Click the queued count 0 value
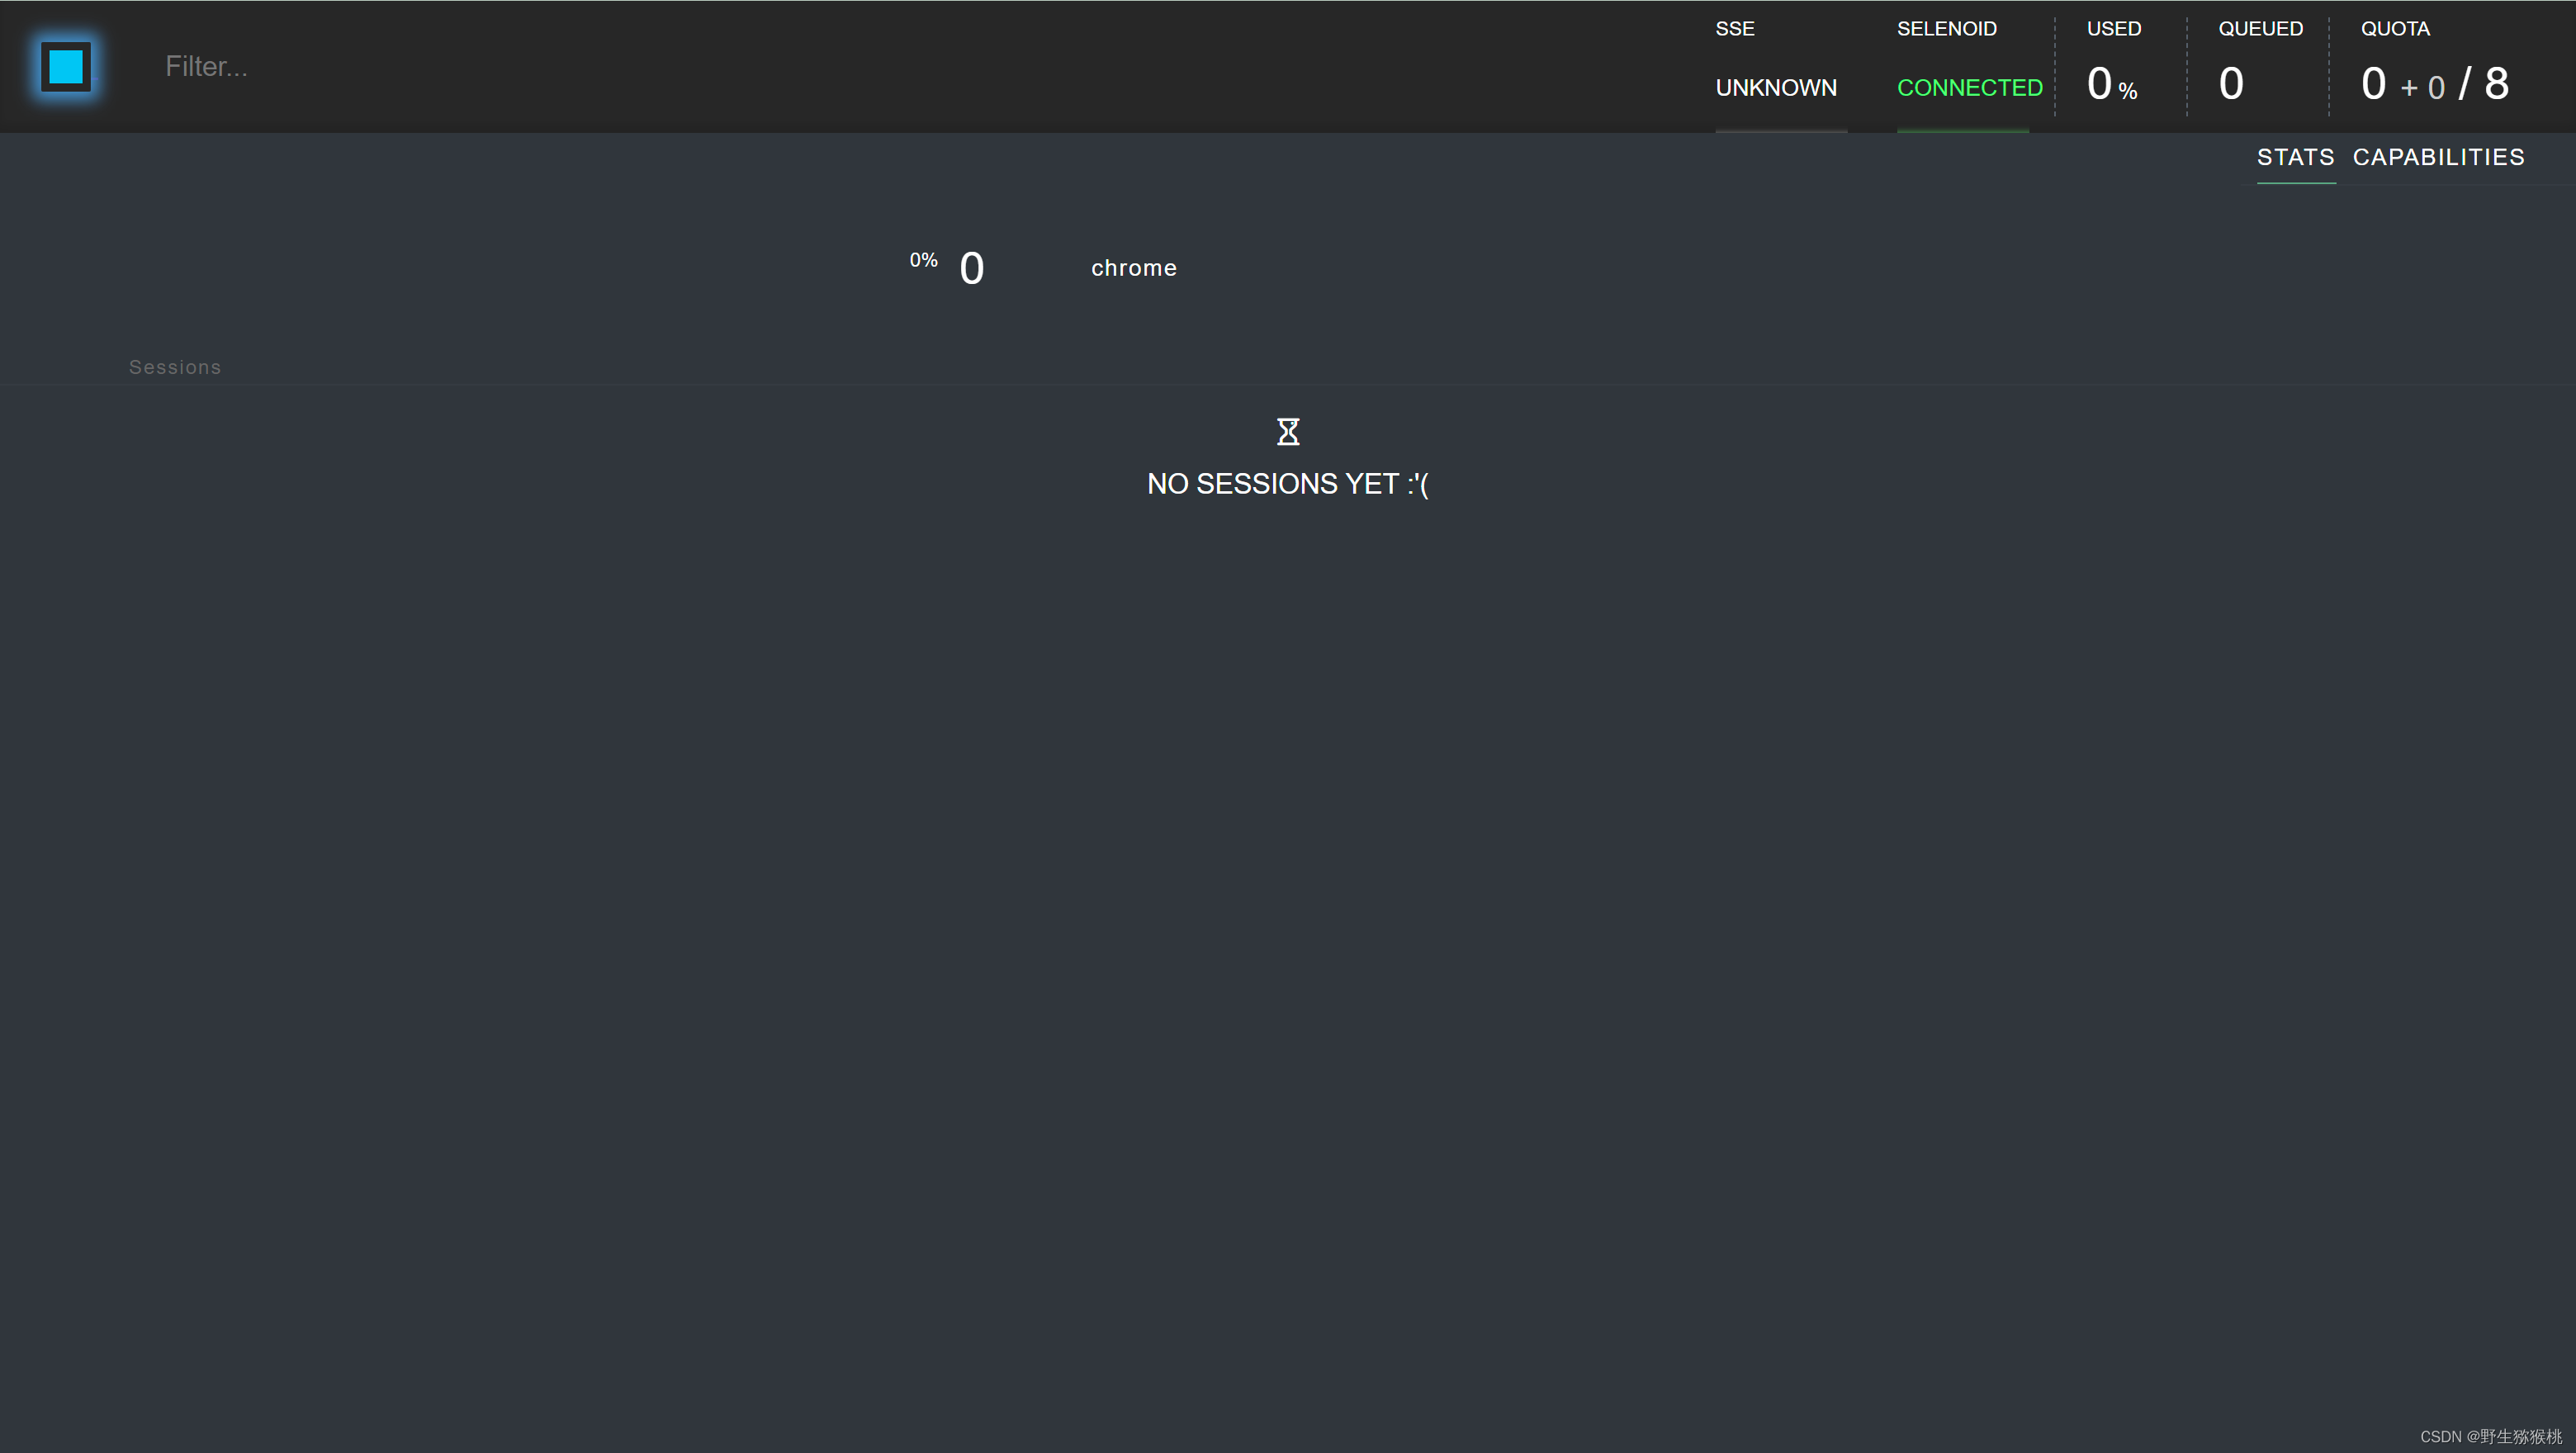2576x1453 pixels. pyautogui.click(x=2231, y=84)
